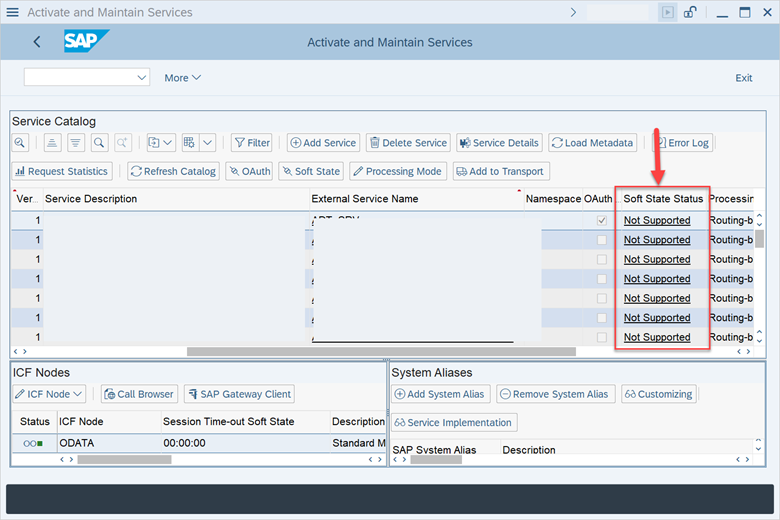Go back with the left arrow
780x520 pixels.
[x=37, y=42]
